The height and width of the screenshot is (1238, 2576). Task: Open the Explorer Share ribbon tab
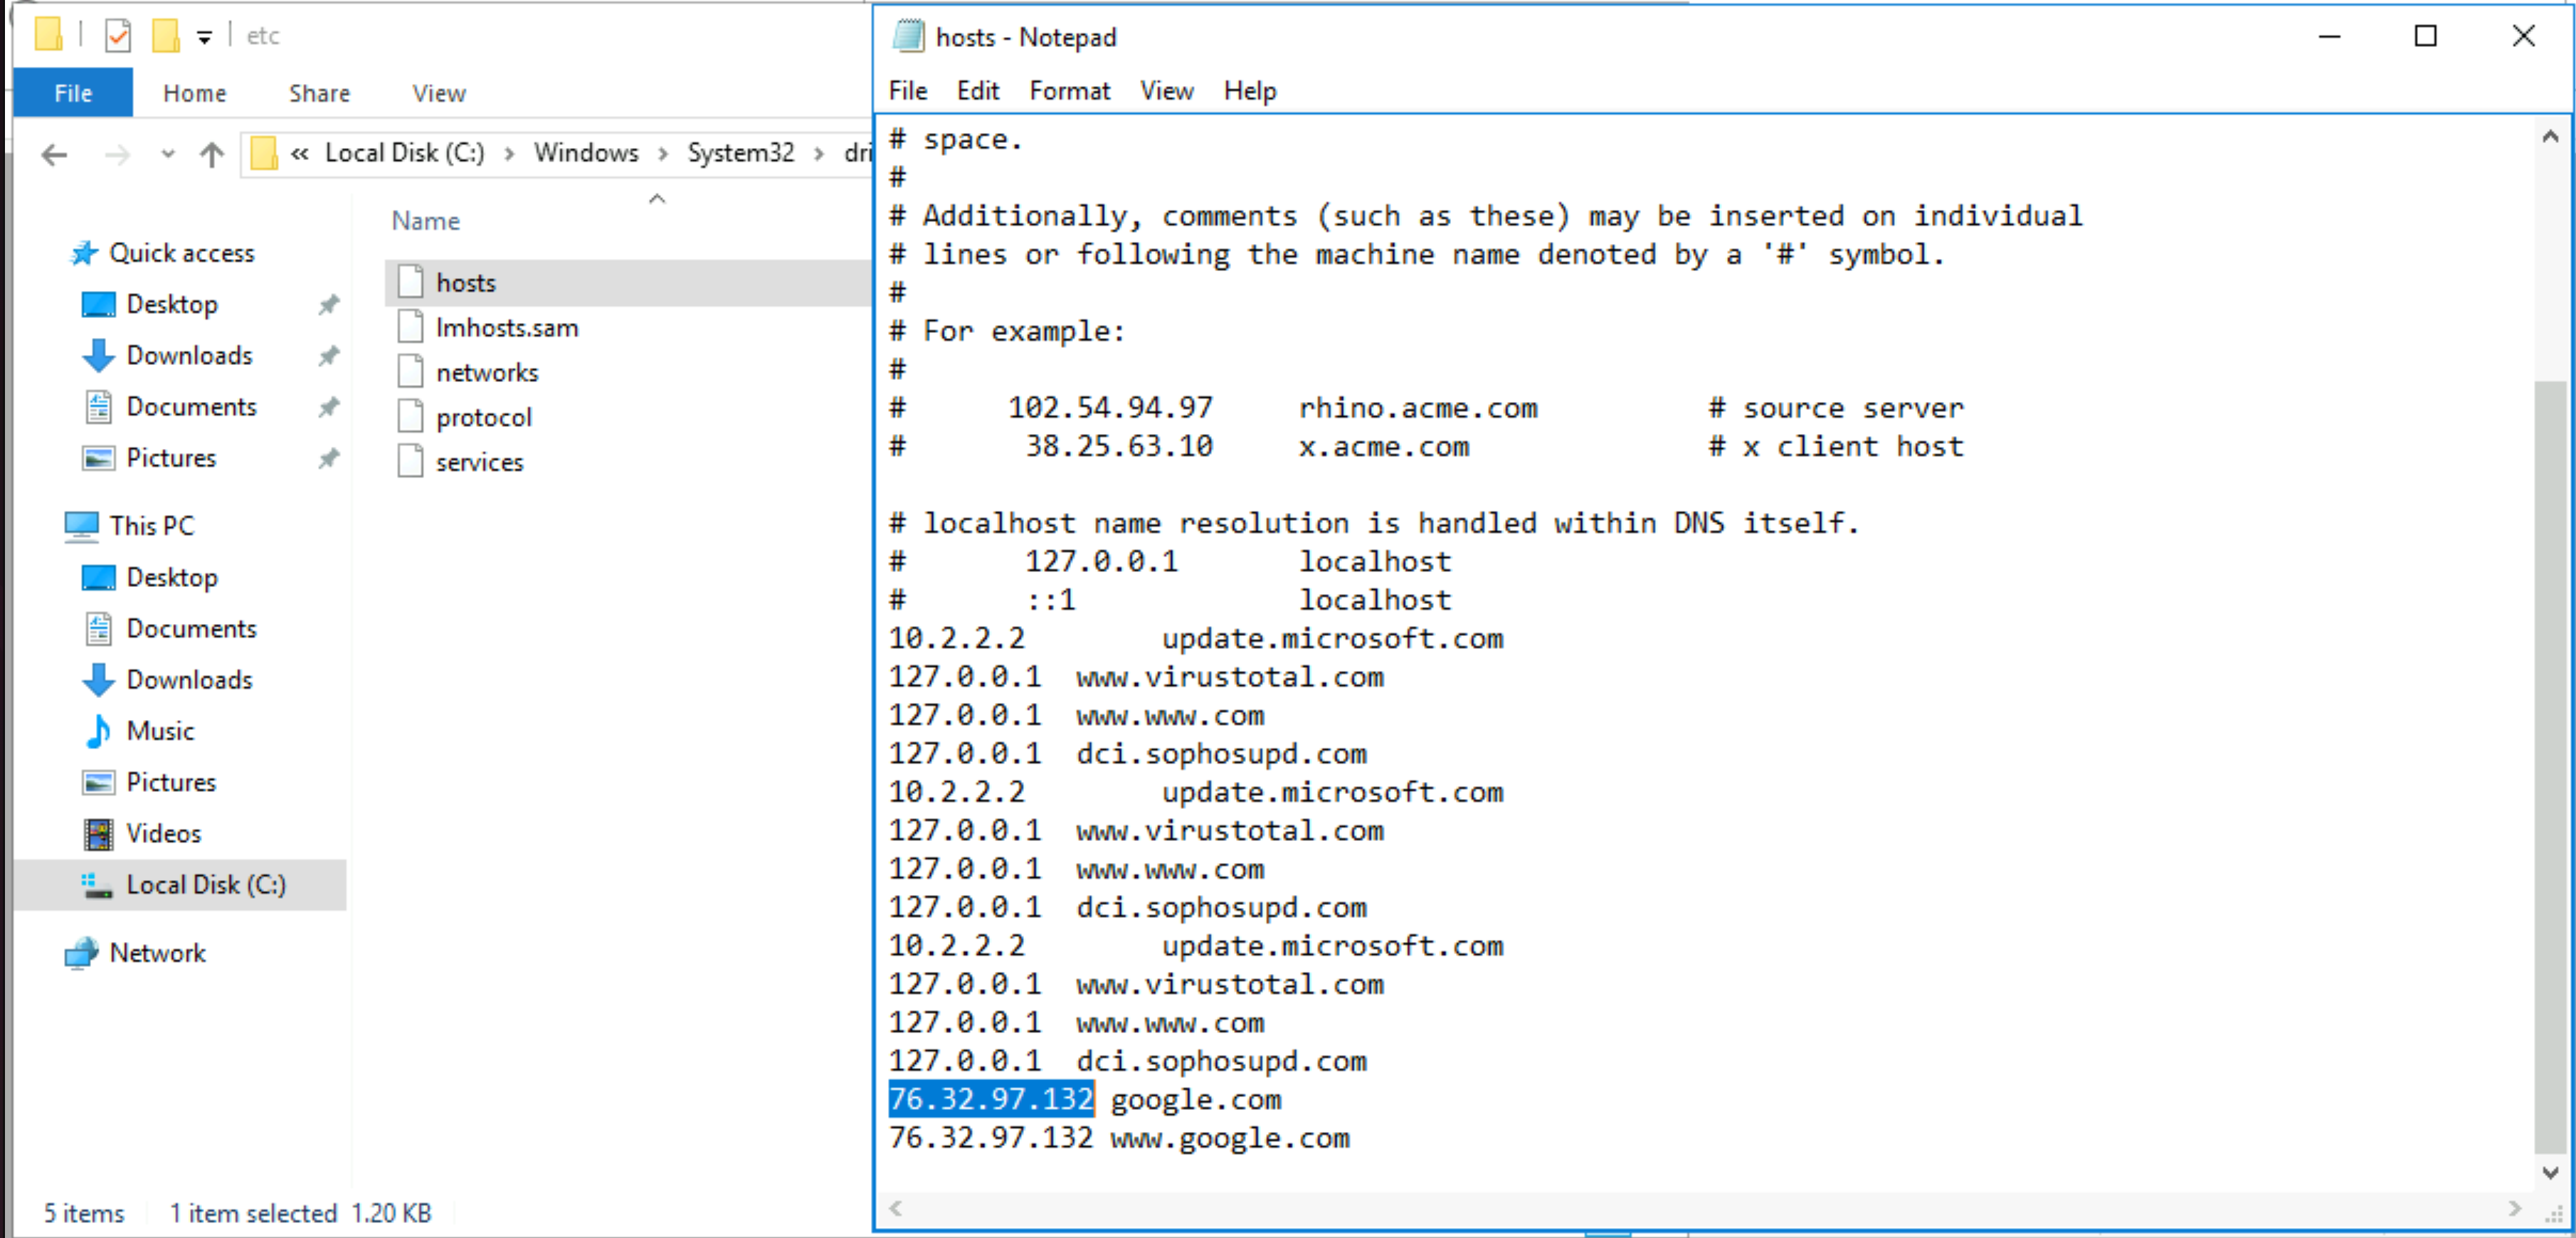319,93
